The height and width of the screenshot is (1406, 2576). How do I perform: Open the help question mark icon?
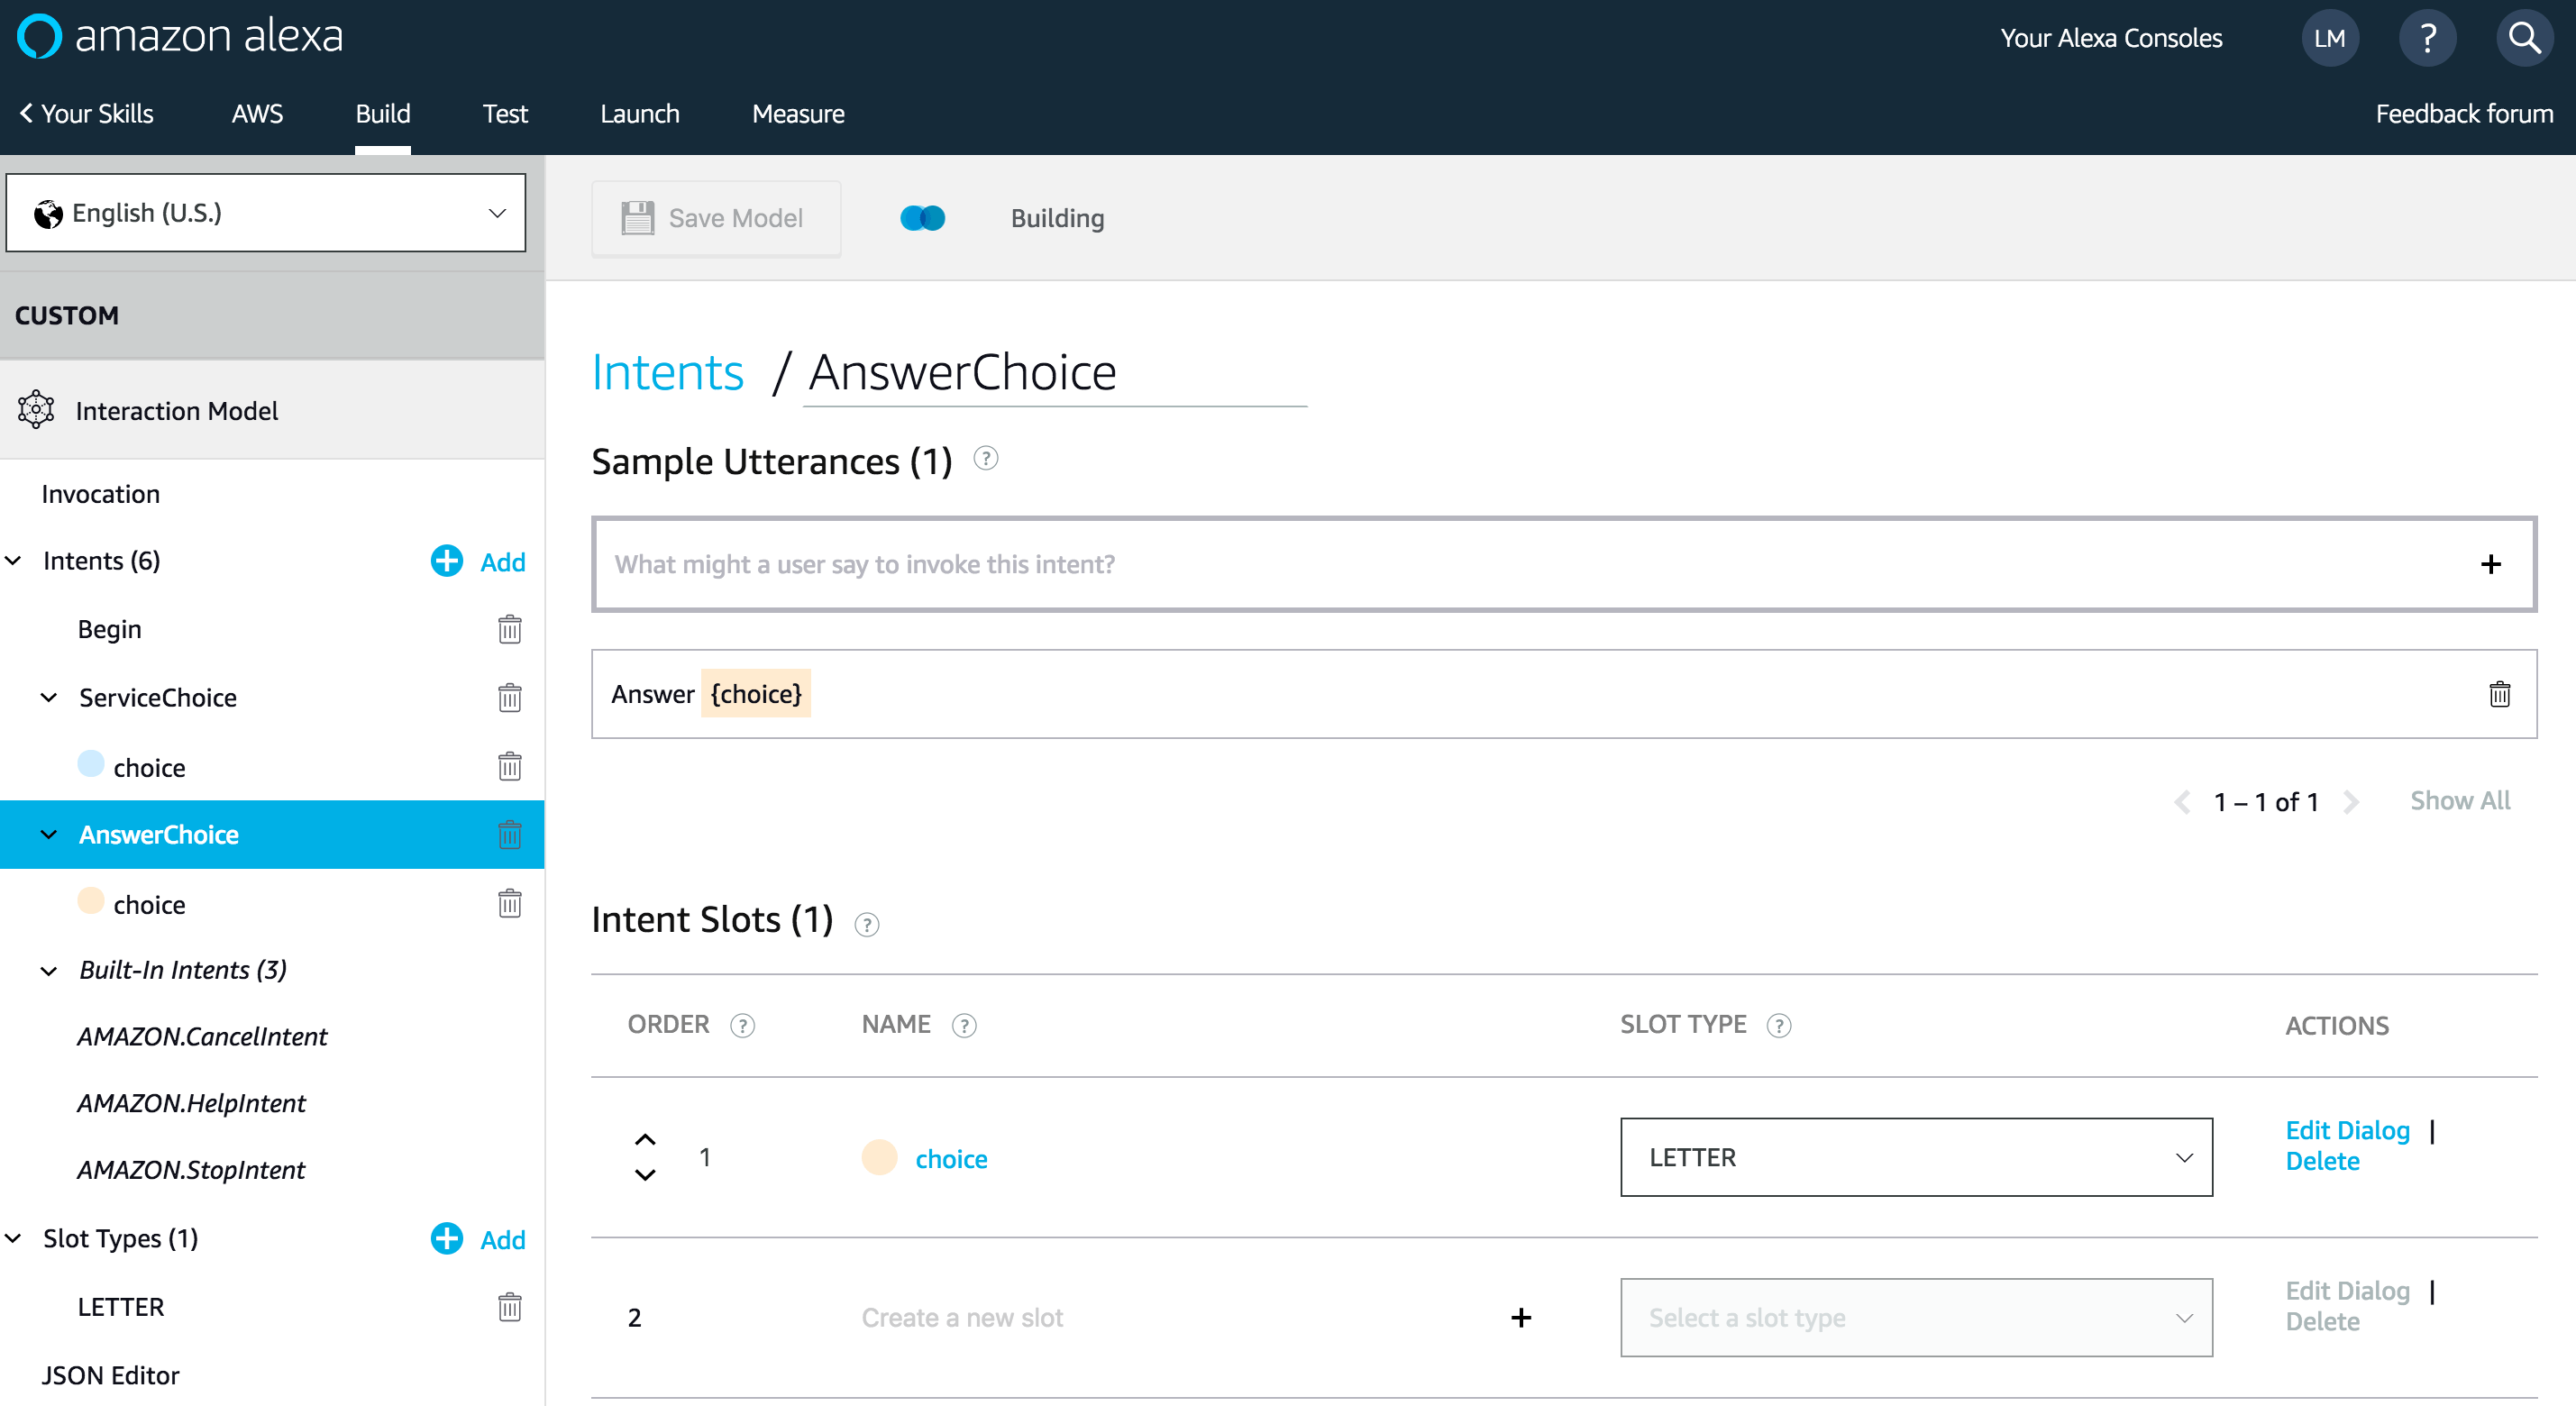tap(2427, 38)
